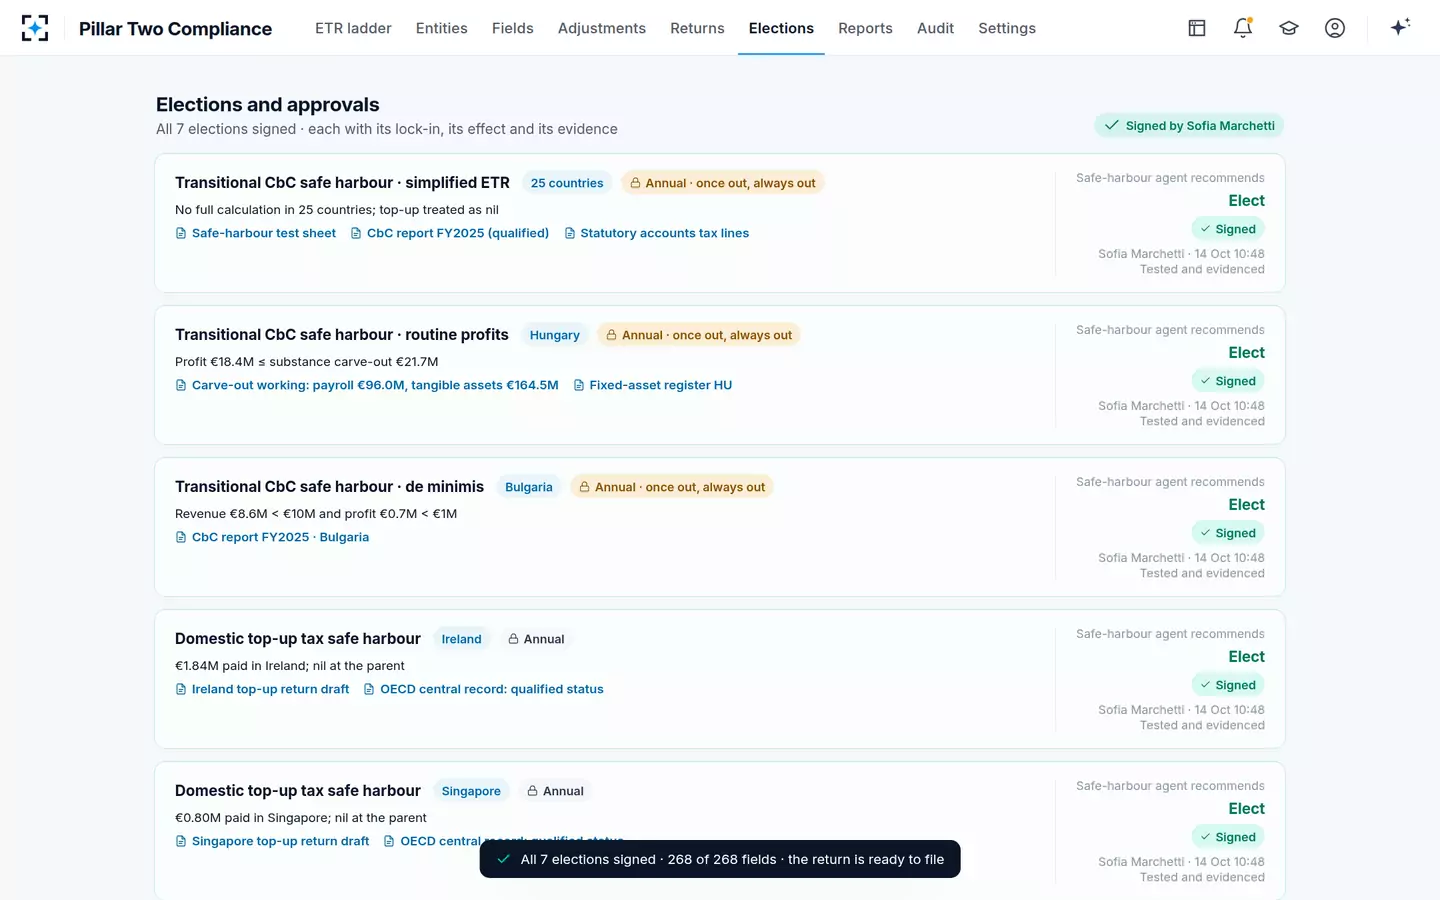
Task: Click the document icon beside Fixed-asset register HU
Action: click(x=579, y=385)
